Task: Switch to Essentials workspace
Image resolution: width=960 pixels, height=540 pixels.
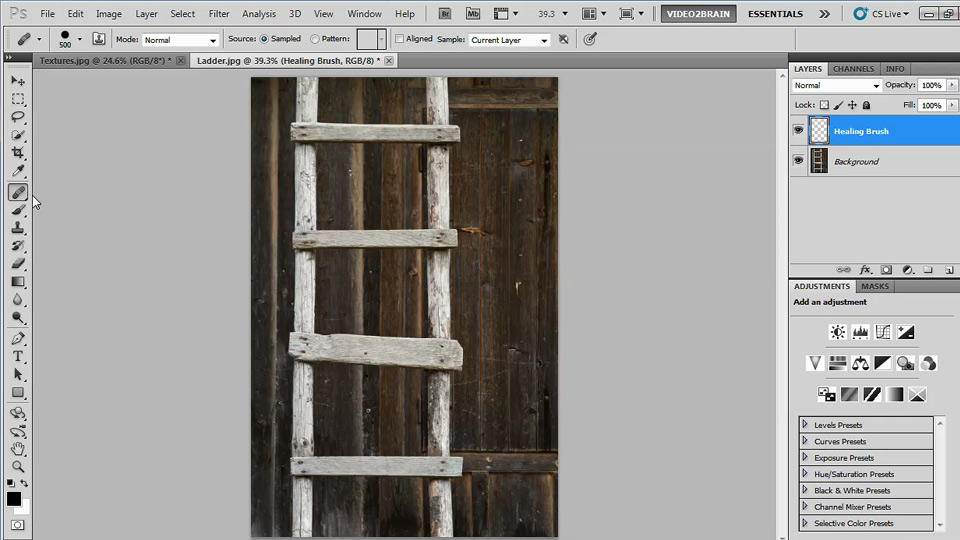Action: click(x=775, y=13)
